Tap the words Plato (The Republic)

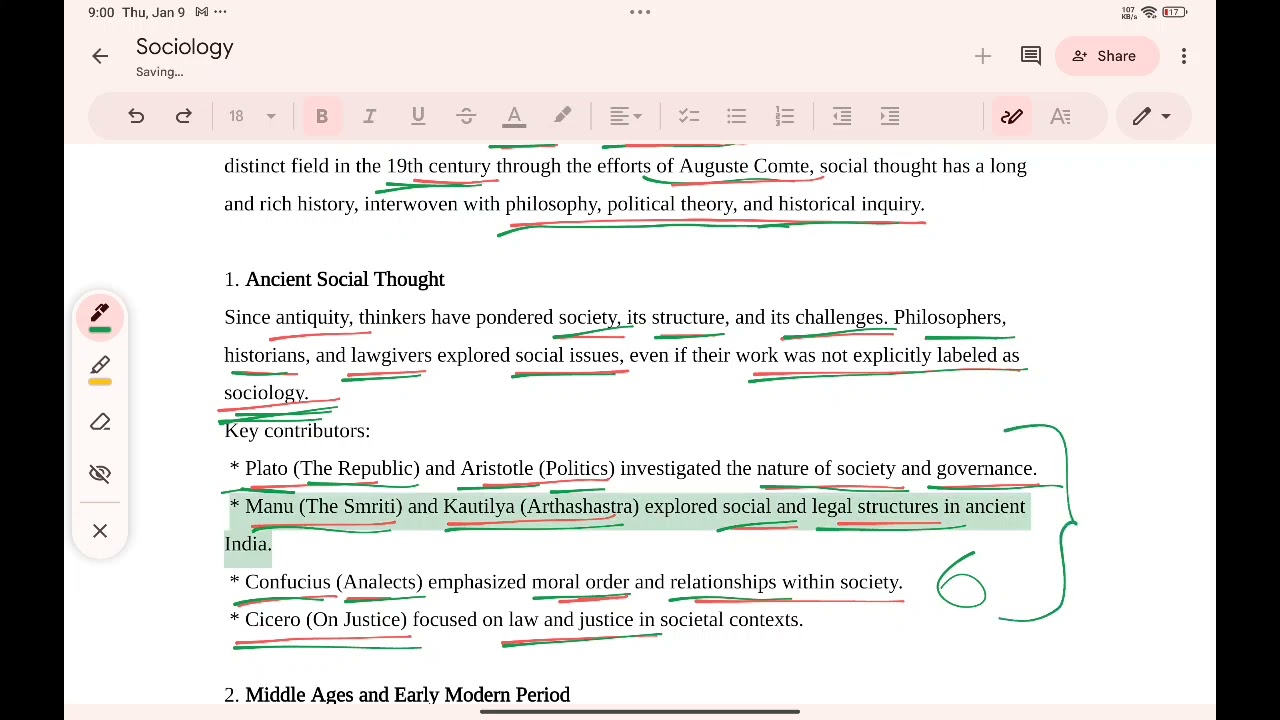click(332, 468)
